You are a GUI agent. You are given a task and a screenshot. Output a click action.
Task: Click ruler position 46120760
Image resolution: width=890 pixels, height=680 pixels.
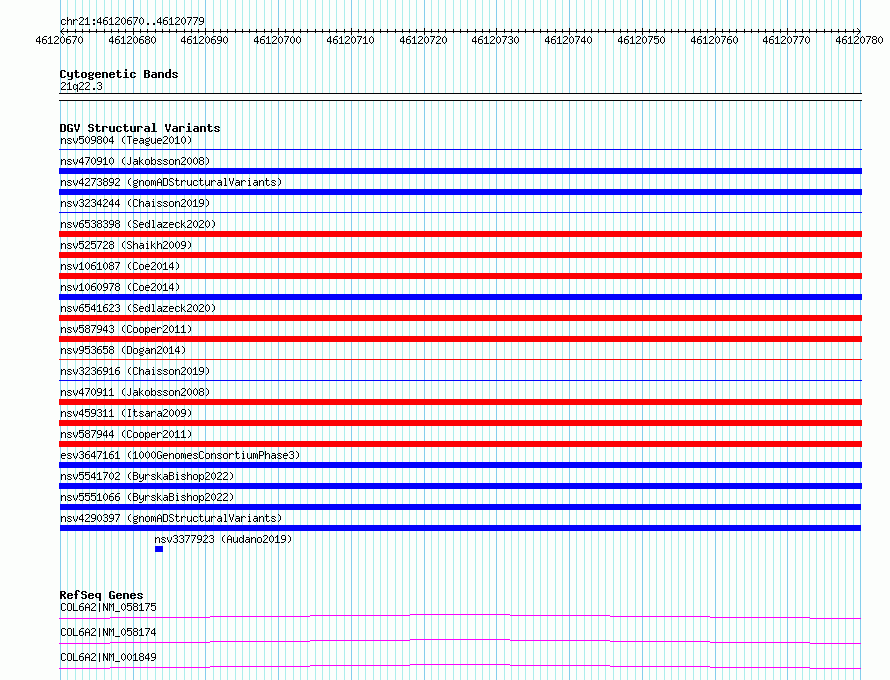(715, 40)
